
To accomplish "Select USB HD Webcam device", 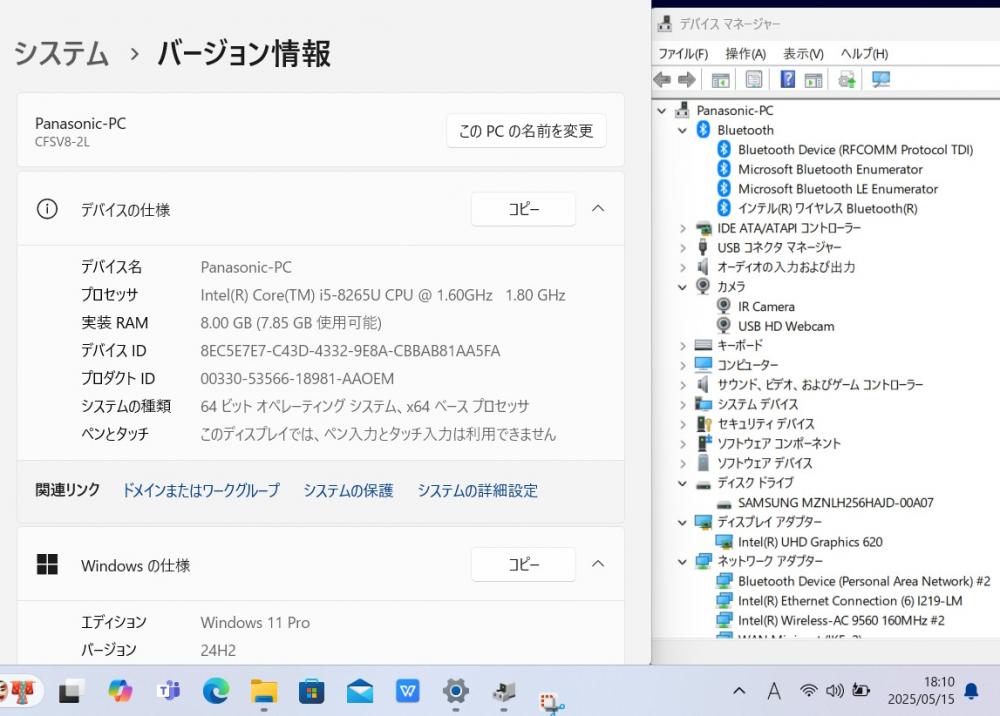I will pyautogui.click(x=786, y=326).
